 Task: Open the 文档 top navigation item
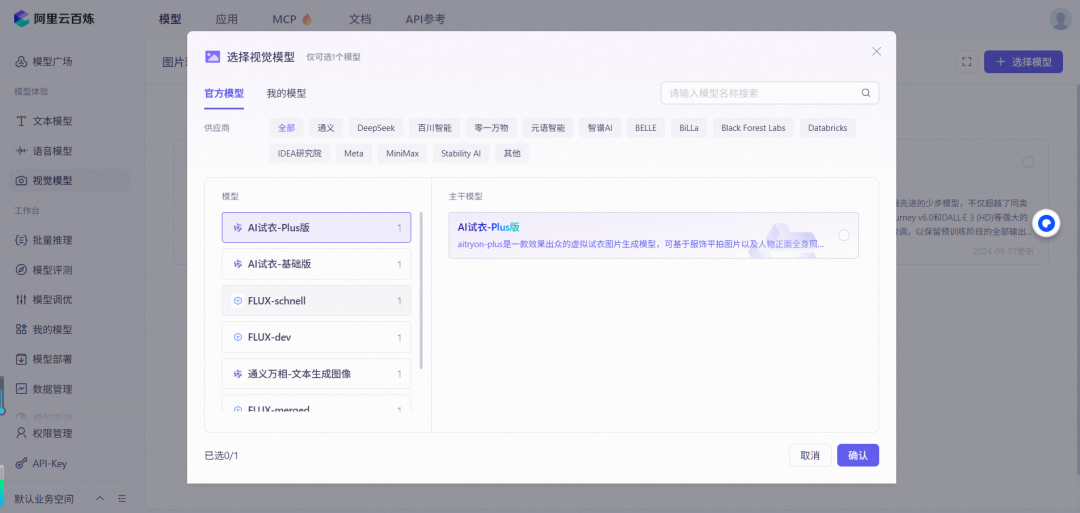[x=360, y=19]
